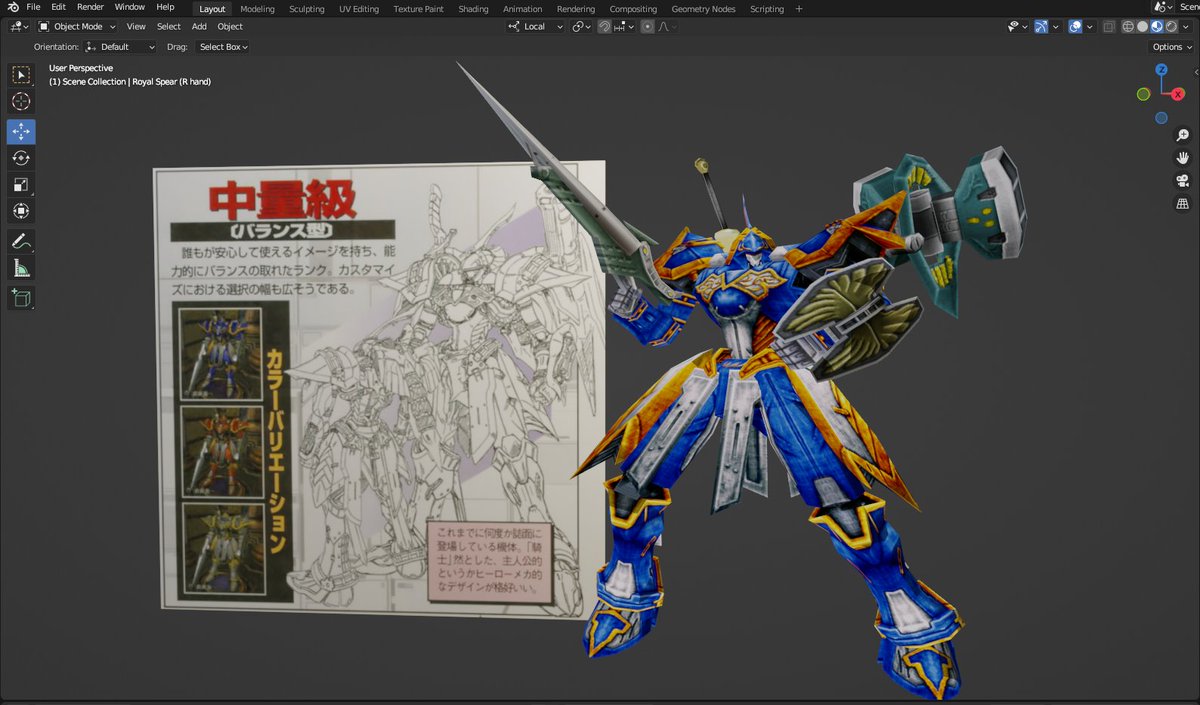
Task: Open the viewport Object menu
Action: click(230, 27)
